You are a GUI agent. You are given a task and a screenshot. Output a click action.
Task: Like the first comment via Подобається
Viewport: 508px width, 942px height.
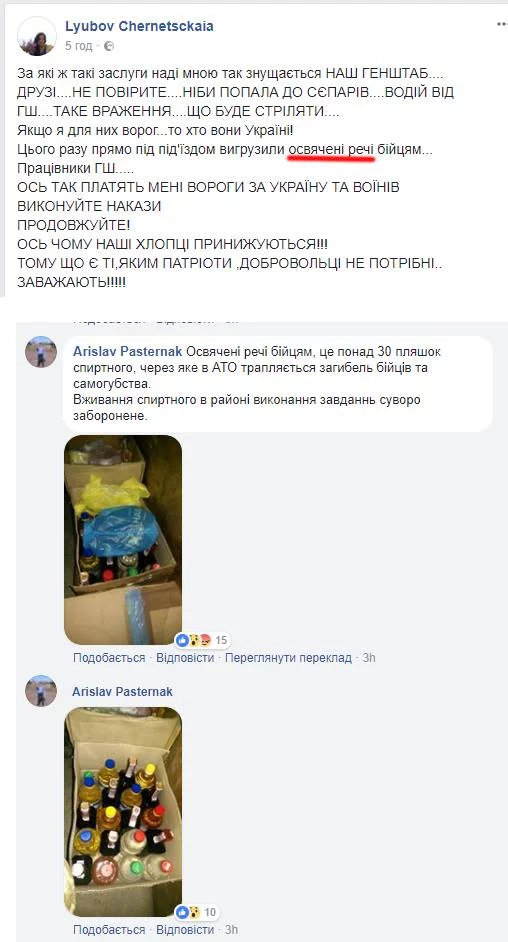[109, 658]
